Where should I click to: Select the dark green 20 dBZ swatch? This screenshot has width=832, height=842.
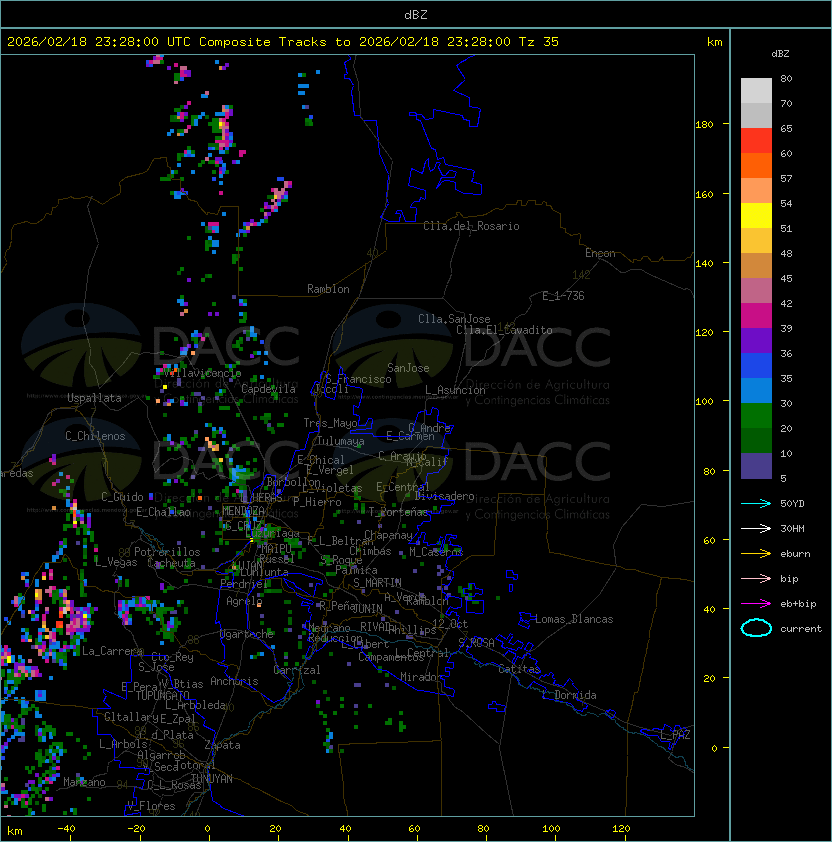click(x=756, y=441)
